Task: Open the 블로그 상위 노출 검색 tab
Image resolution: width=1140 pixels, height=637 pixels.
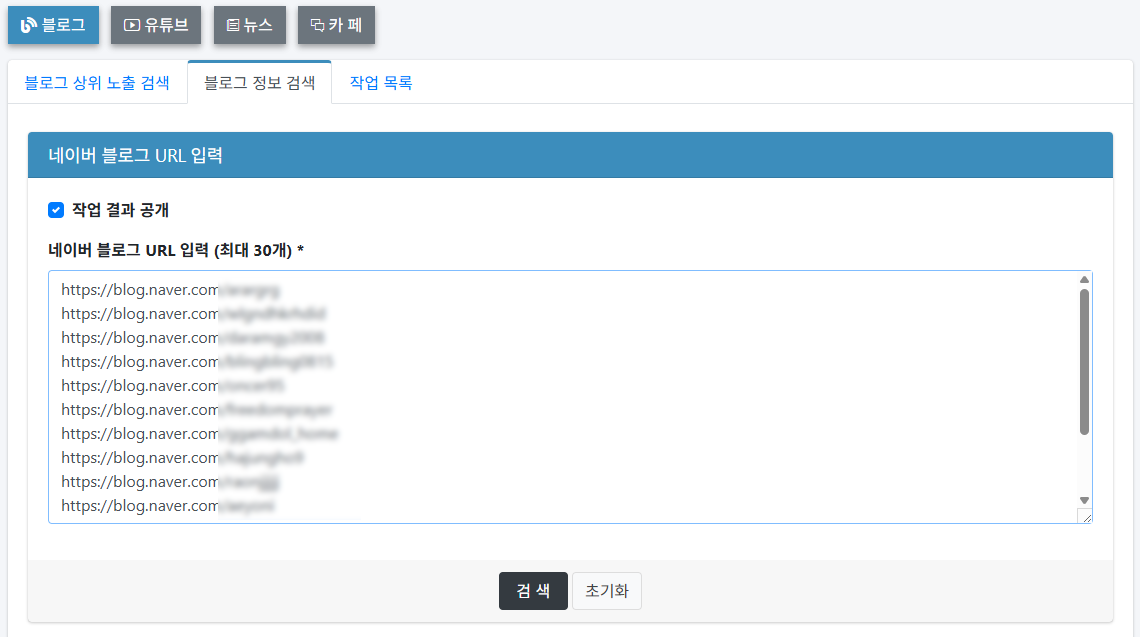Action: (x=97, y=84)
